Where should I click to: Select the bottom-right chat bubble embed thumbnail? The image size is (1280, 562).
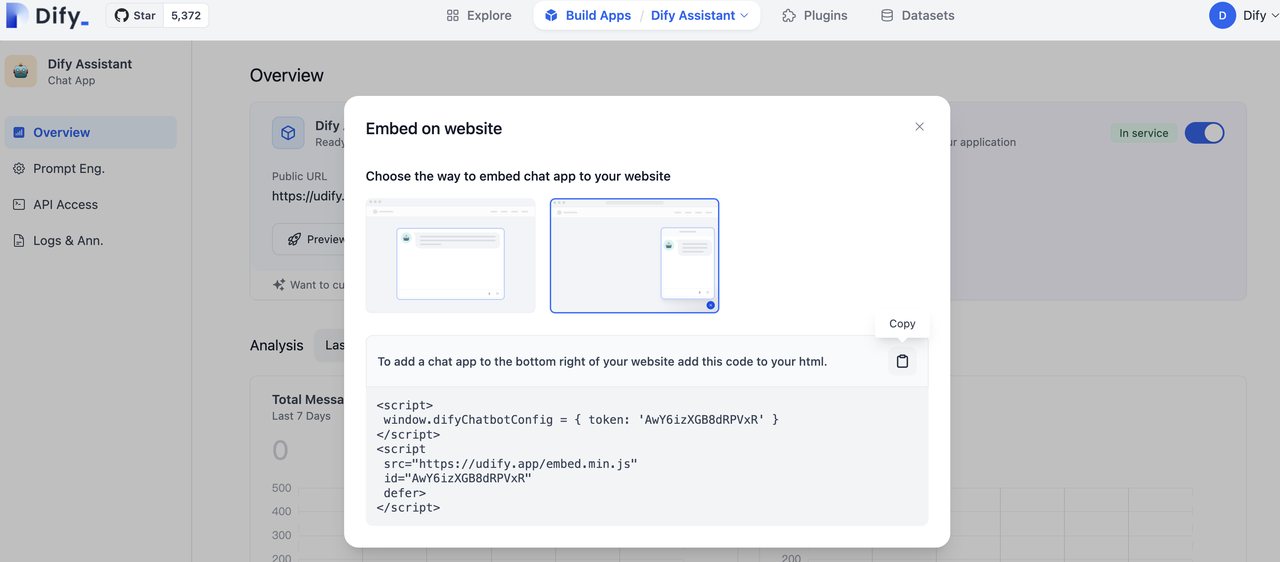click(x=634, y=256)
